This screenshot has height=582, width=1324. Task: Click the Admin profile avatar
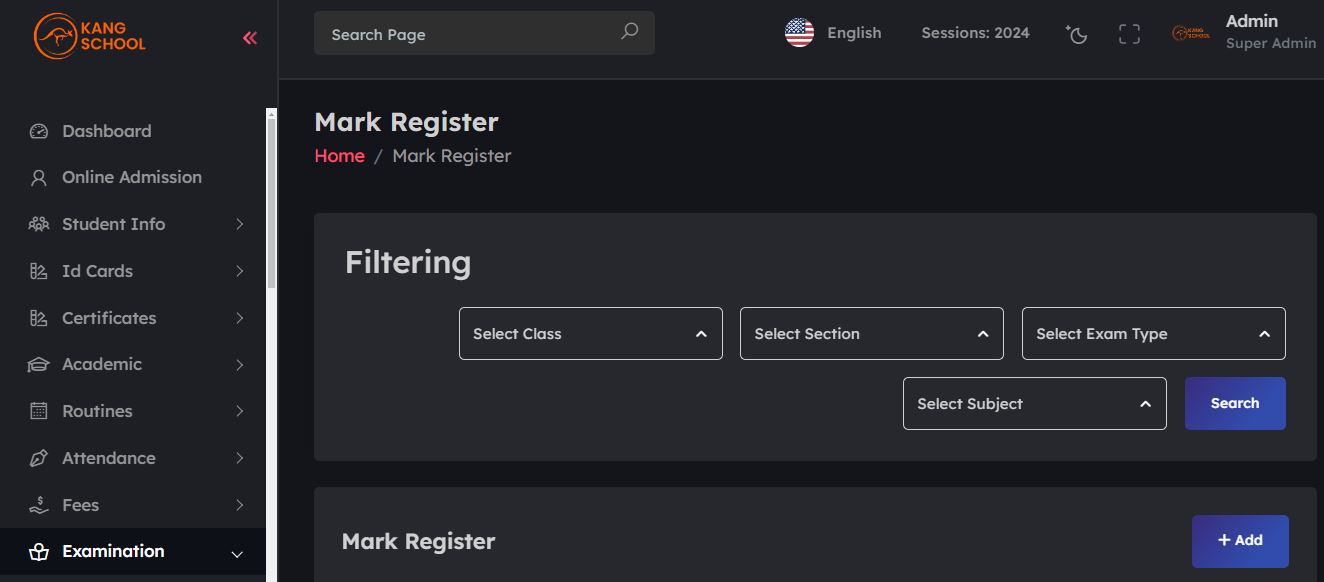1191,33
